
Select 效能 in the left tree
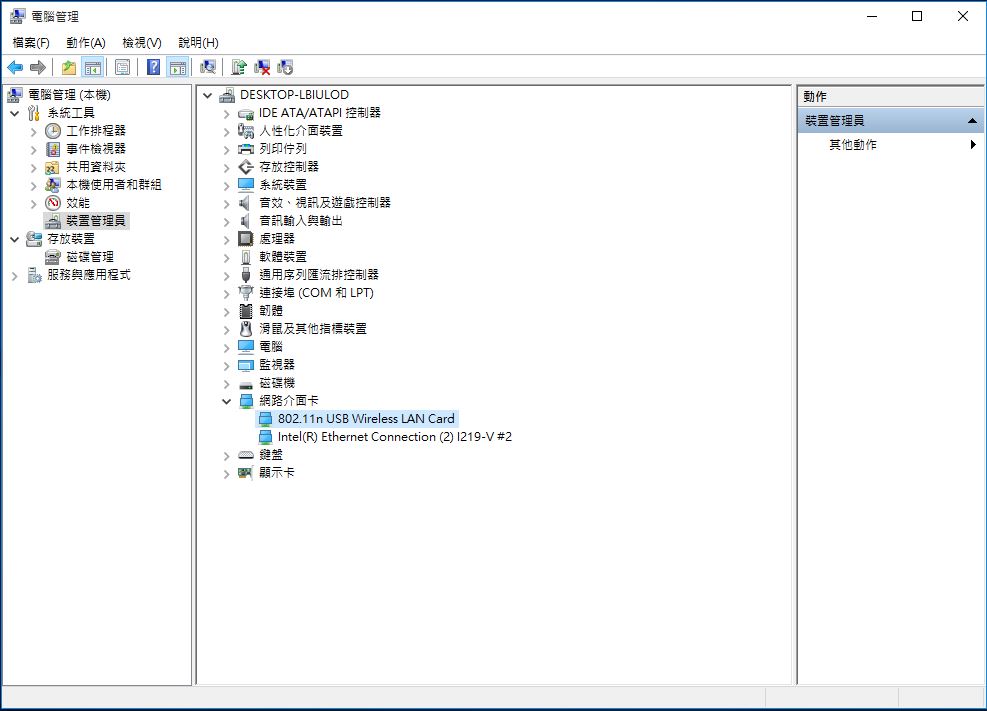78,203
